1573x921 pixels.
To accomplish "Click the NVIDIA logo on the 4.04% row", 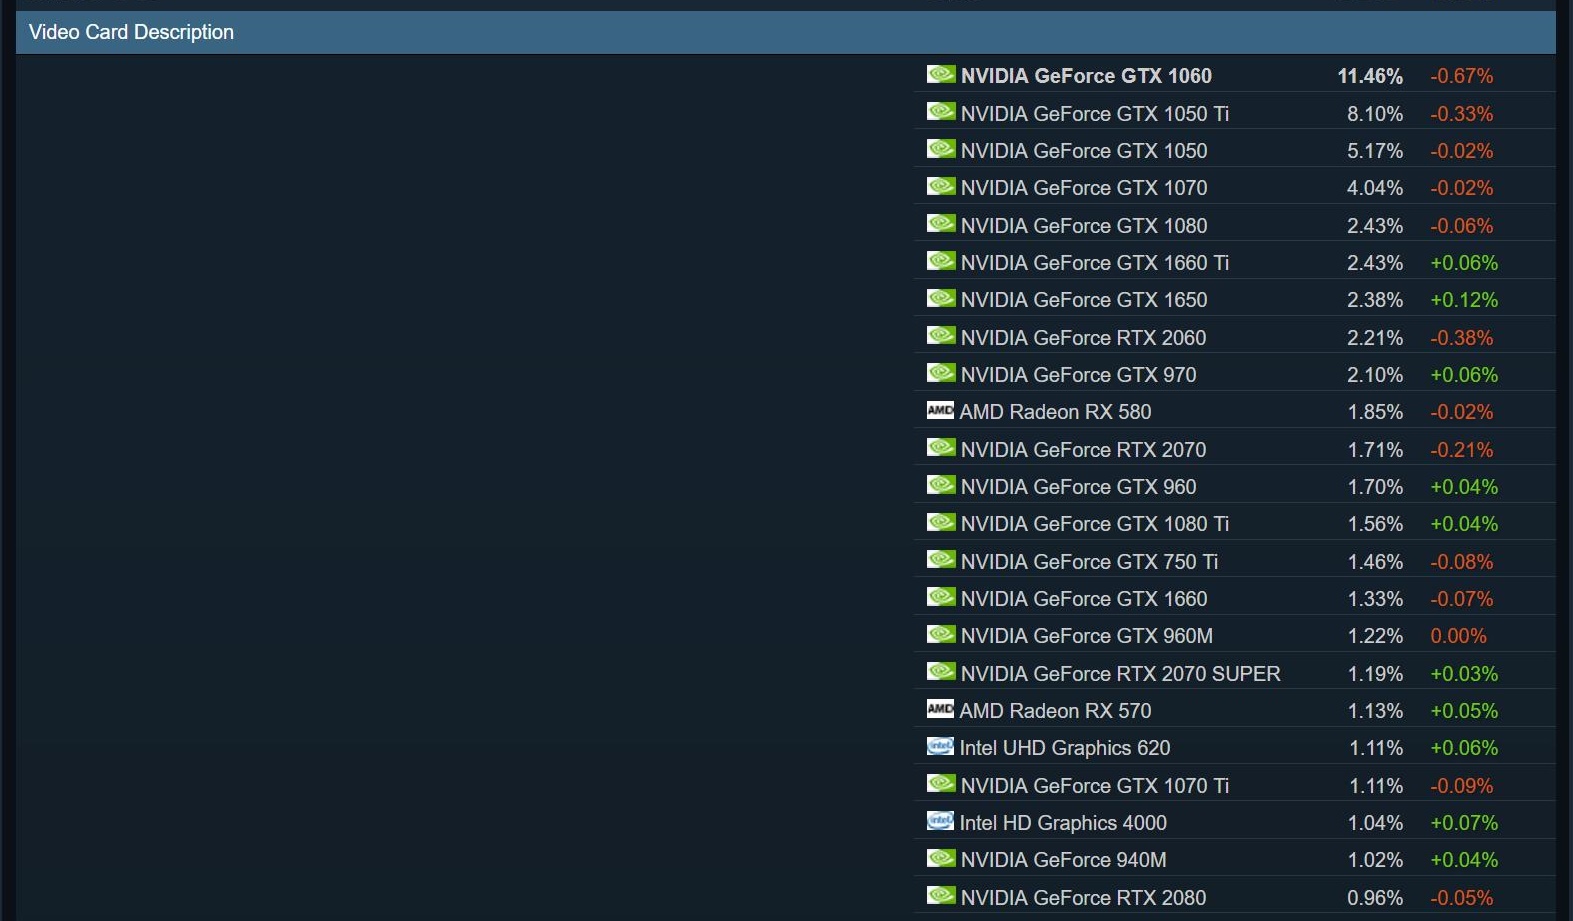I will click(x=941, y=186).
